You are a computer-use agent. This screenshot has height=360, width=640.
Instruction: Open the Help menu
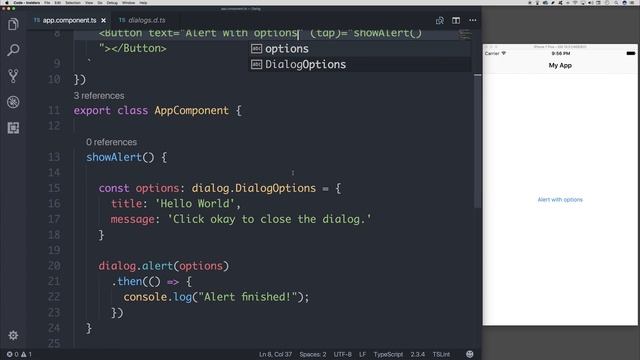point(143,2)
